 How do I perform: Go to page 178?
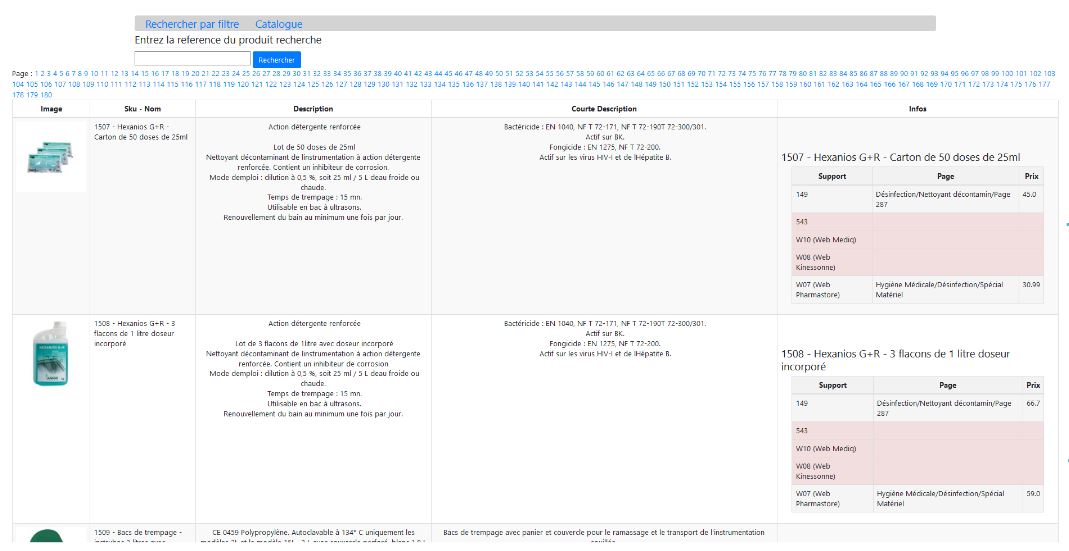(x=18, y=95)
